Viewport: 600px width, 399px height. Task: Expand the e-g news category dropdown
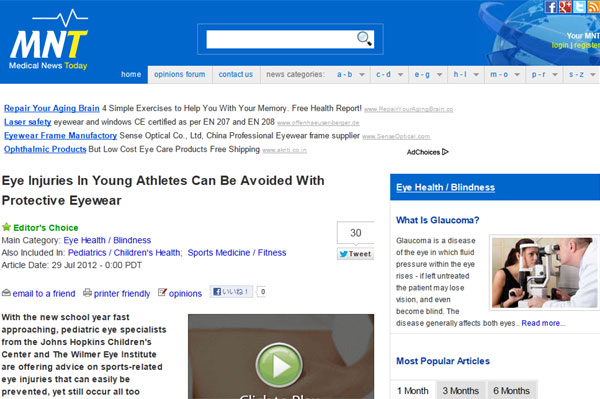pos(428,75)
